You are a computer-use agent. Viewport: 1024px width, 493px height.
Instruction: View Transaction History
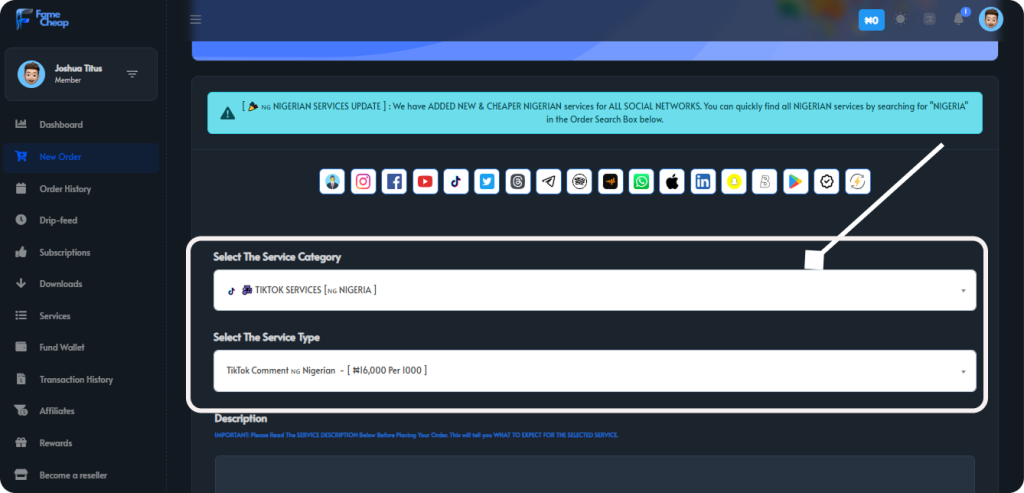81,379
